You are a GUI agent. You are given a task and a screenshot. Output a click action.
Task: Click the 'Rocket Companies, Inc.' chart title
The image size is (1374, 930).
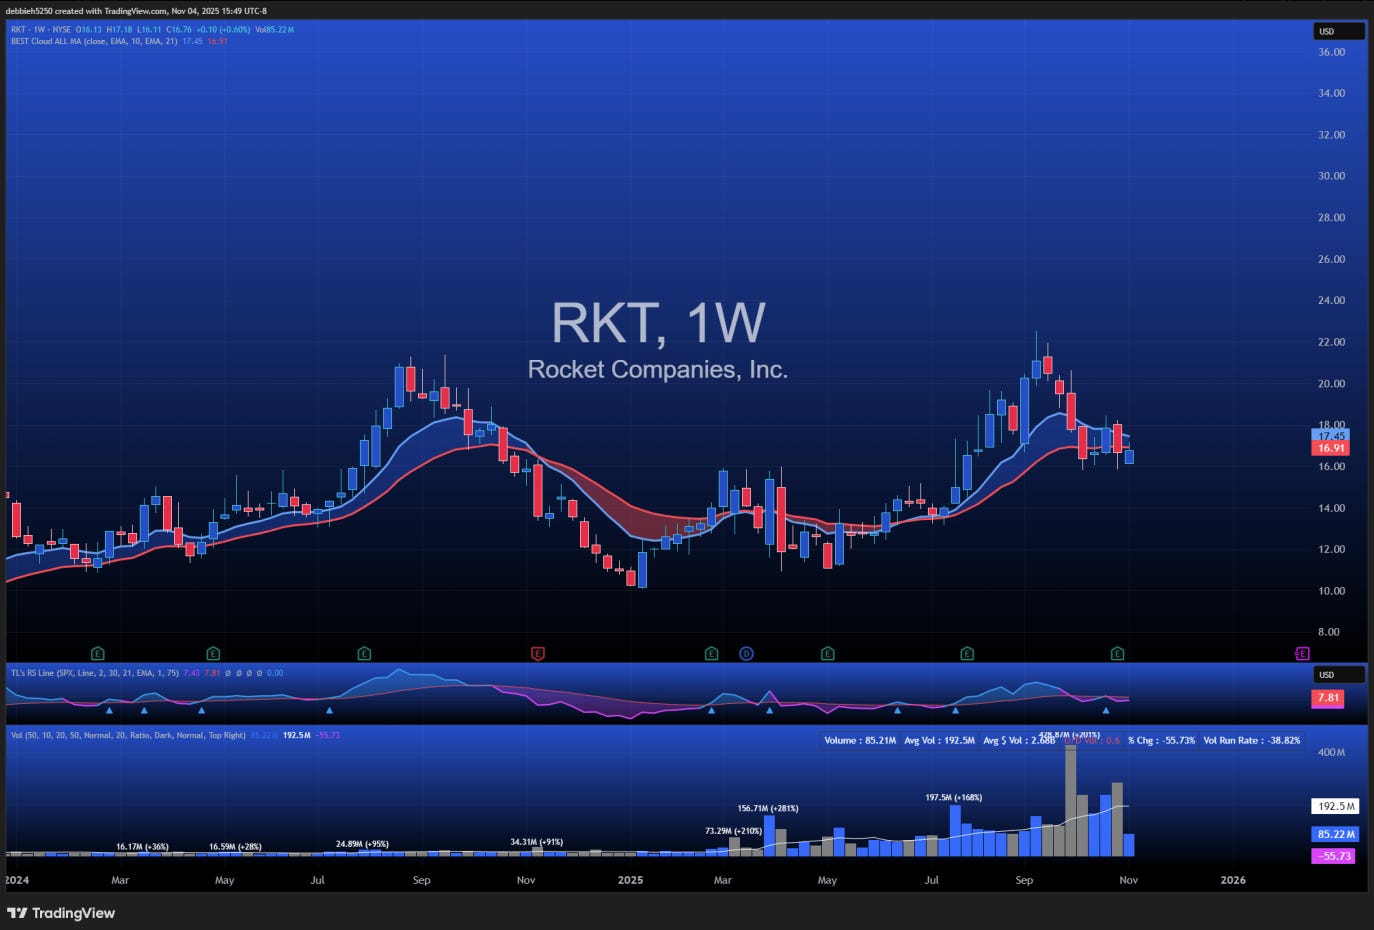tap(658, 370)
